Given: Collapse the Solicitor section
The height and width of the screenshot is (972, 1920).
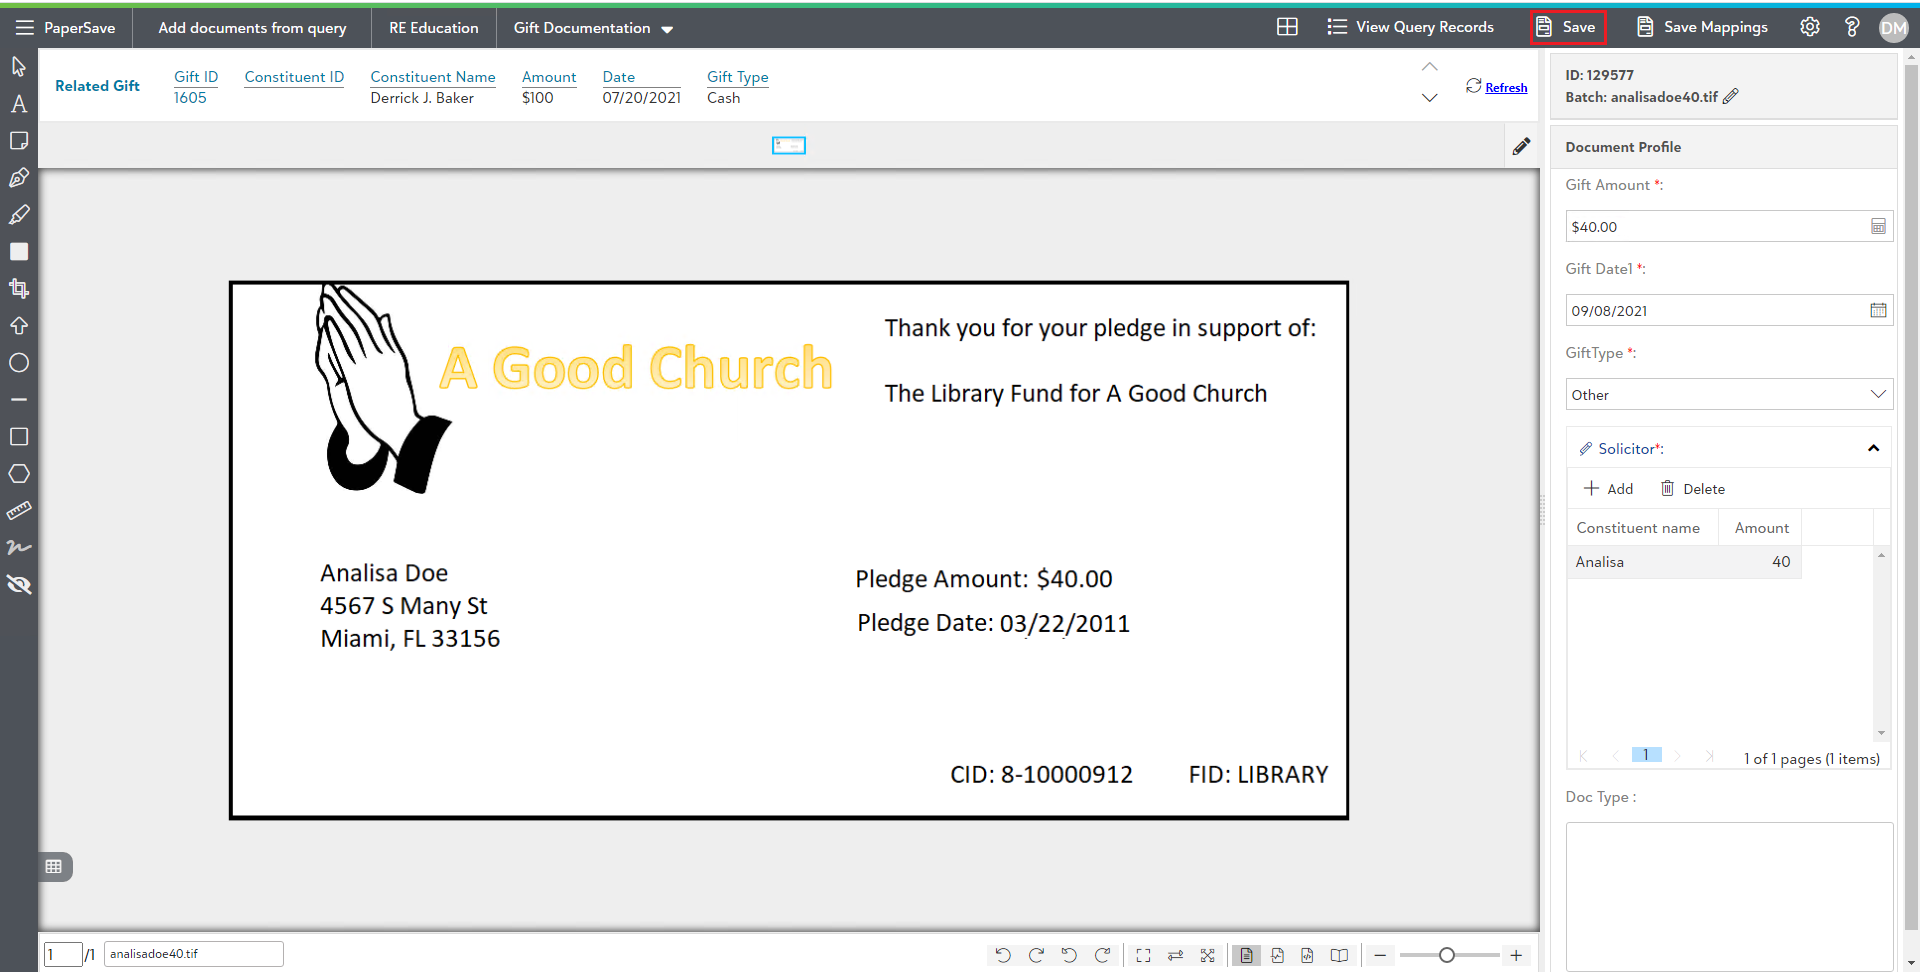Looking at the screenshot, I should point(1873,449).
